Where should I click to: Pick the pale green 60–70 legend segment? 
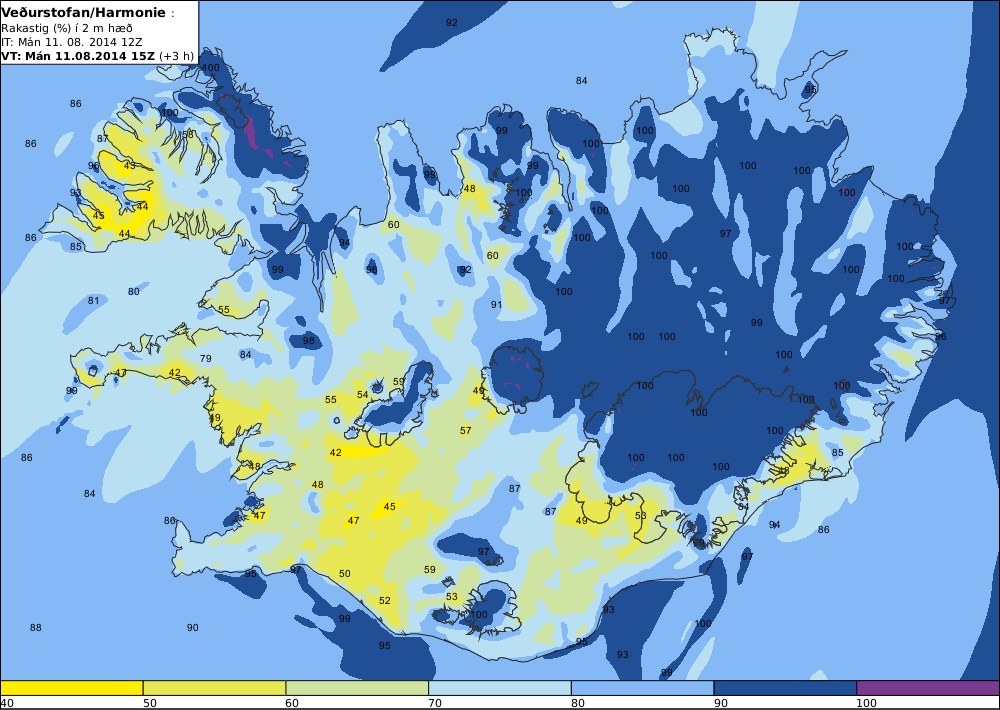[x=357, y=688]
